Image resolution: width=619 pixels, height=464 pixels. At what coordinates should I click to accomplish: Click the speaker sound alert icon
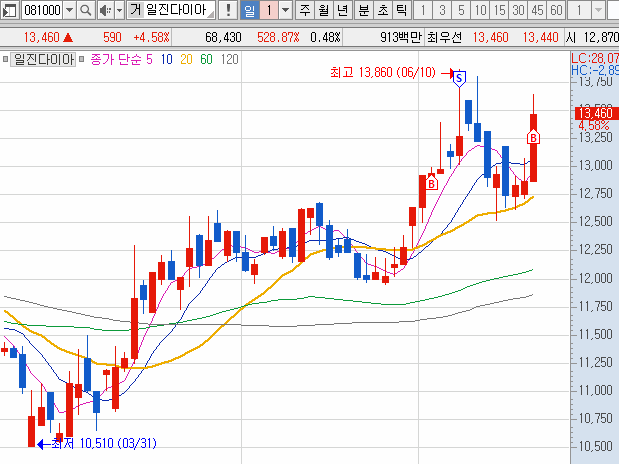point(103,11)
